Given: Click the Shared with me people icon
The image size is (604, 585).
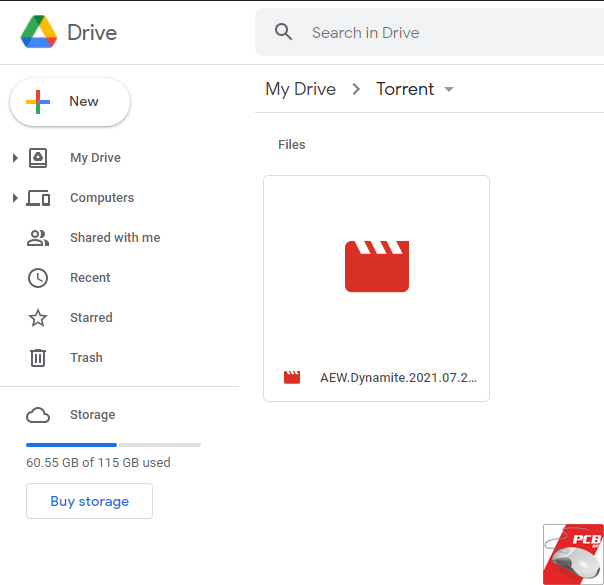Looking at the screenshot, I should point(38,238).
